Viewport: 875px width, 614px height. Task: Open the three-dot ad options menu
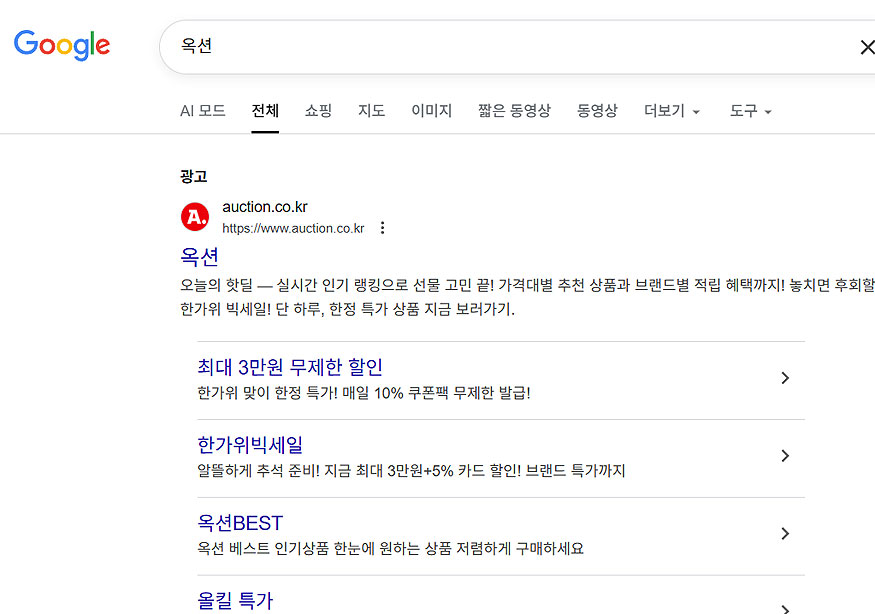coord(382,228)
